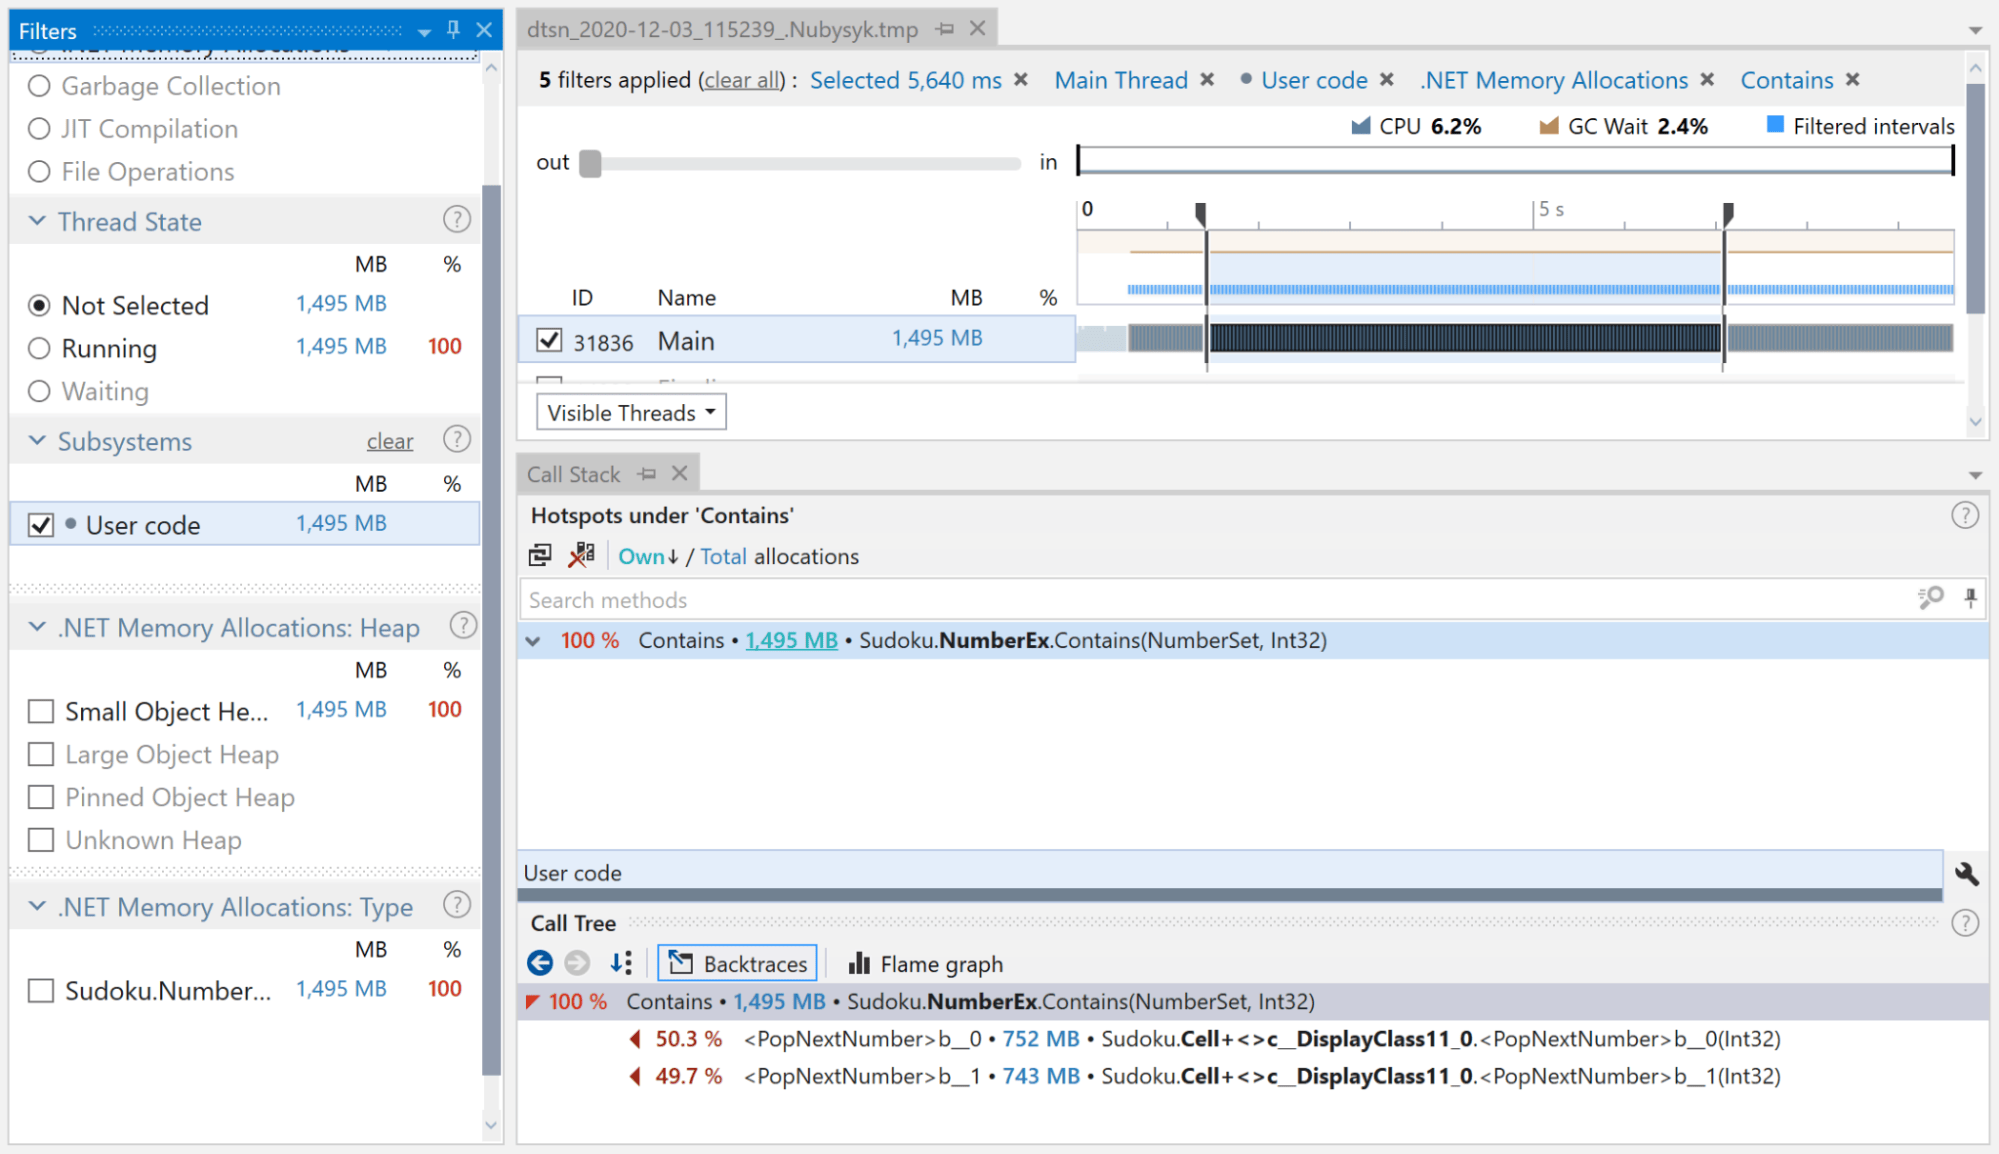Click the search options magnifier icon
Screen dimensions: 1999x1154
click(x=1930, y=598)
